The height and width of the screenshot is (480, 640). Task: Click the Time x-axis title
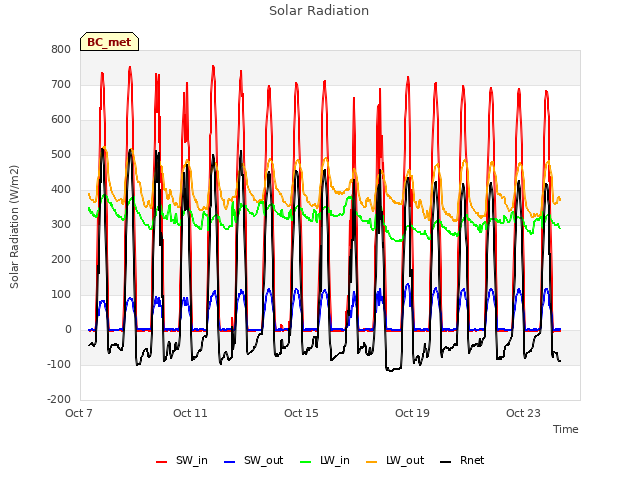(566, 429)
